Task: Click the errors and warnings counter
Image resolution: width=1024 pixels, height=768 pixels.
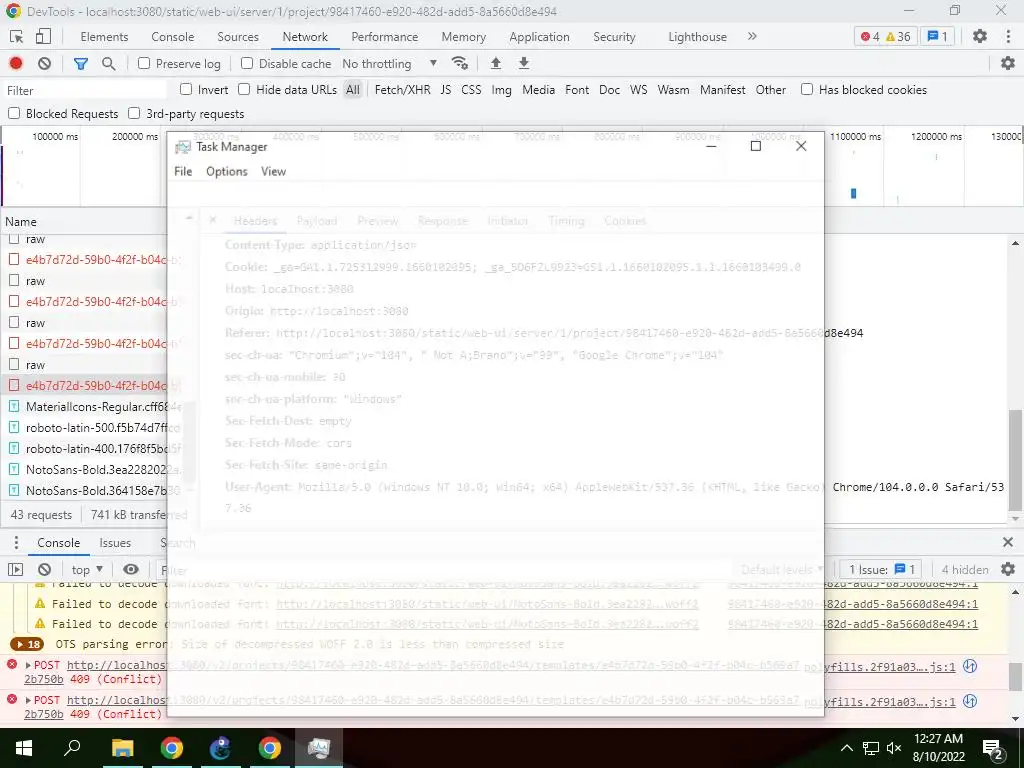Action: 885,37
